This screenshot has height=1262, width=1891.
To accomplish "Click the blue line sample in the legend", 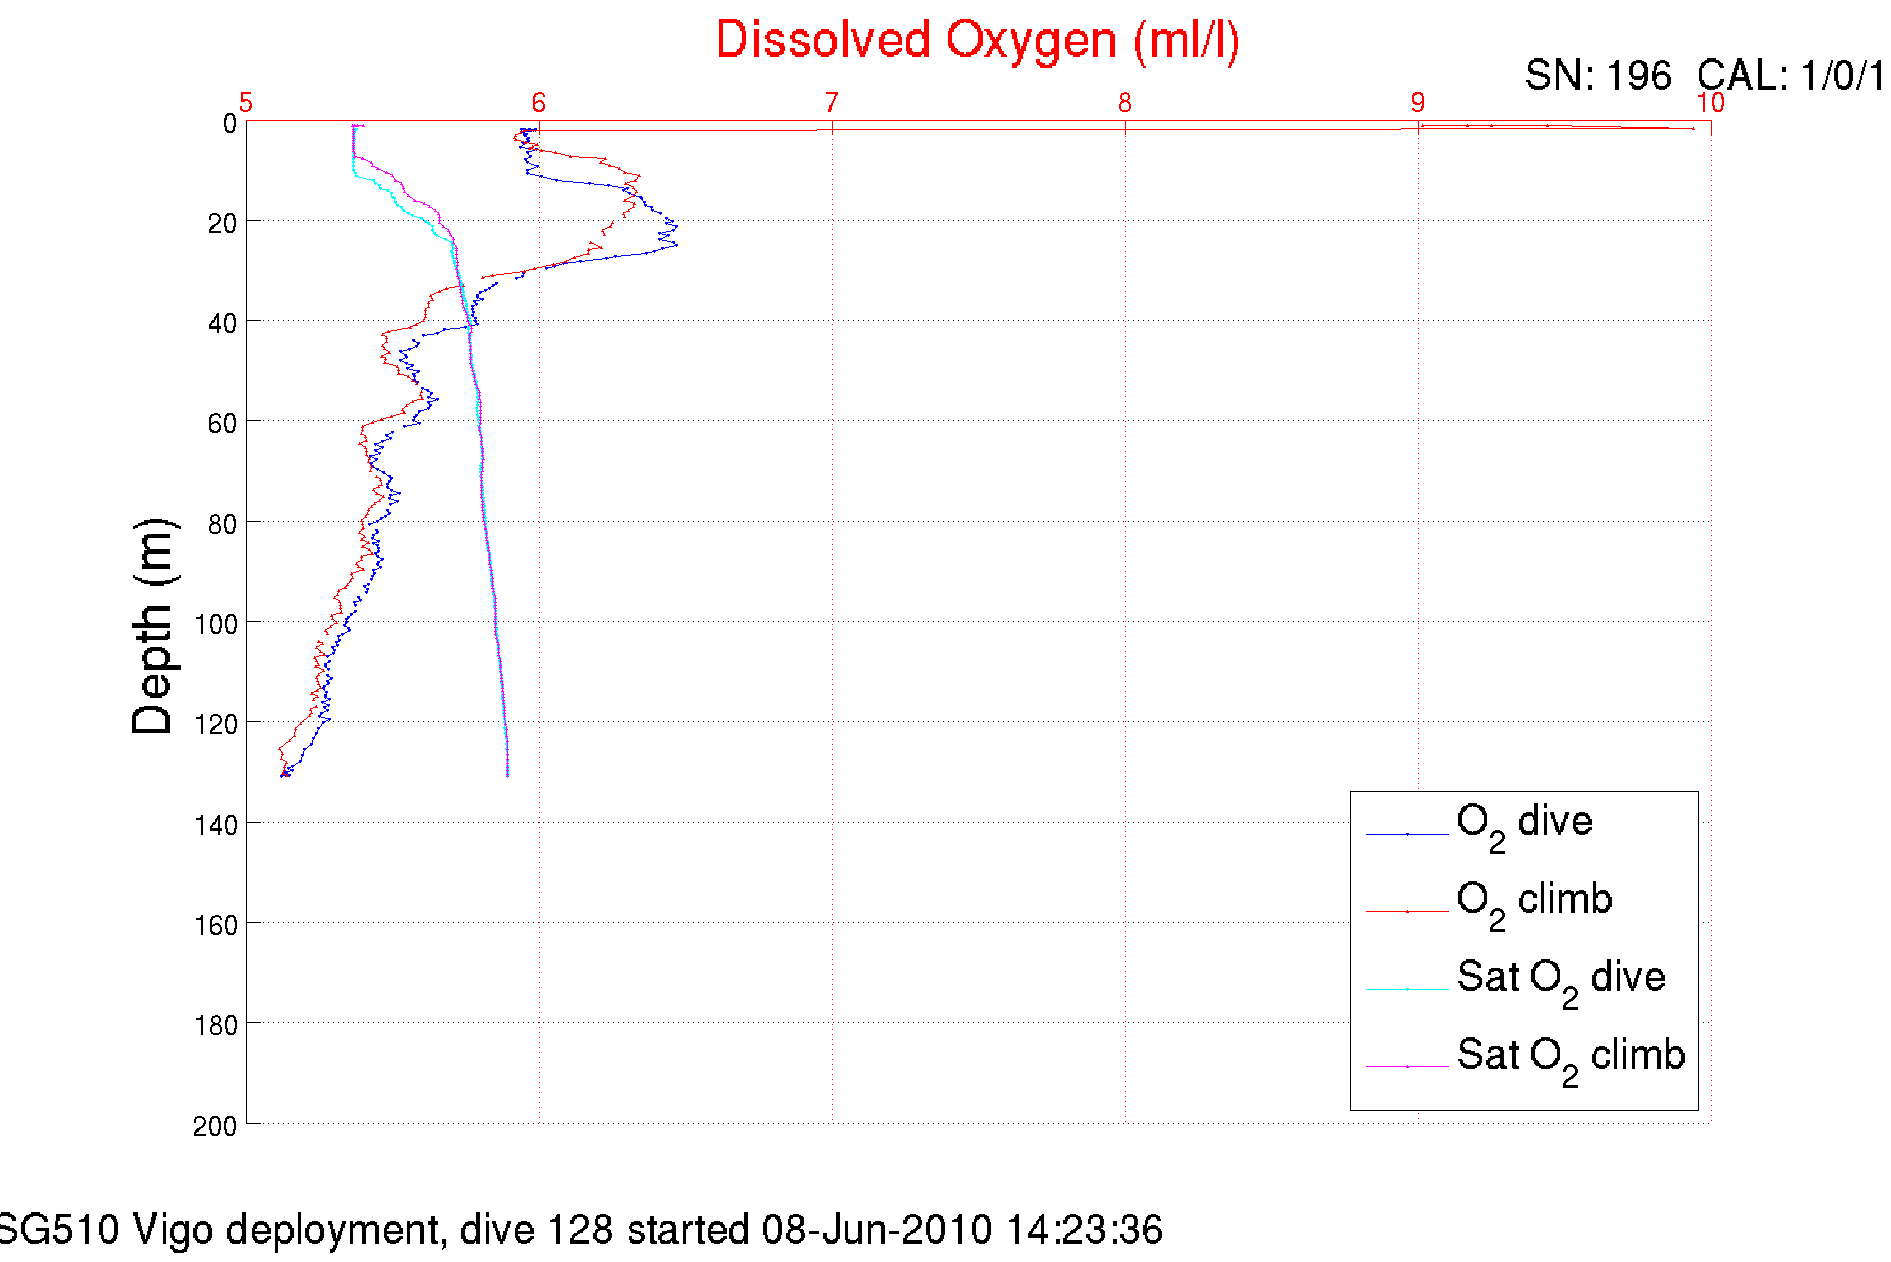I will coord(1407,834).
